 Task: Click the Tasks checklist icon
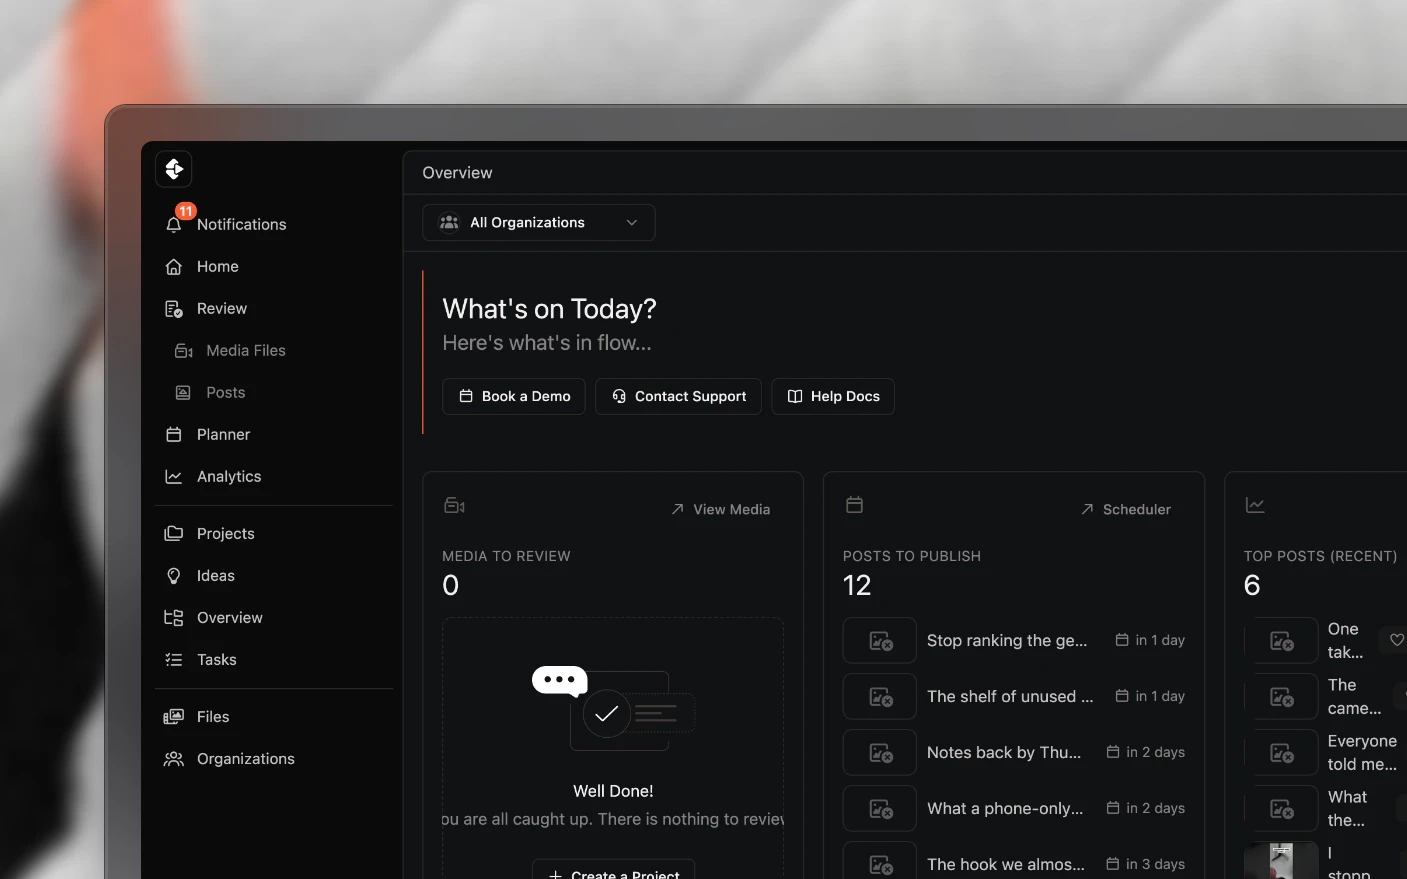coord(174,660)
